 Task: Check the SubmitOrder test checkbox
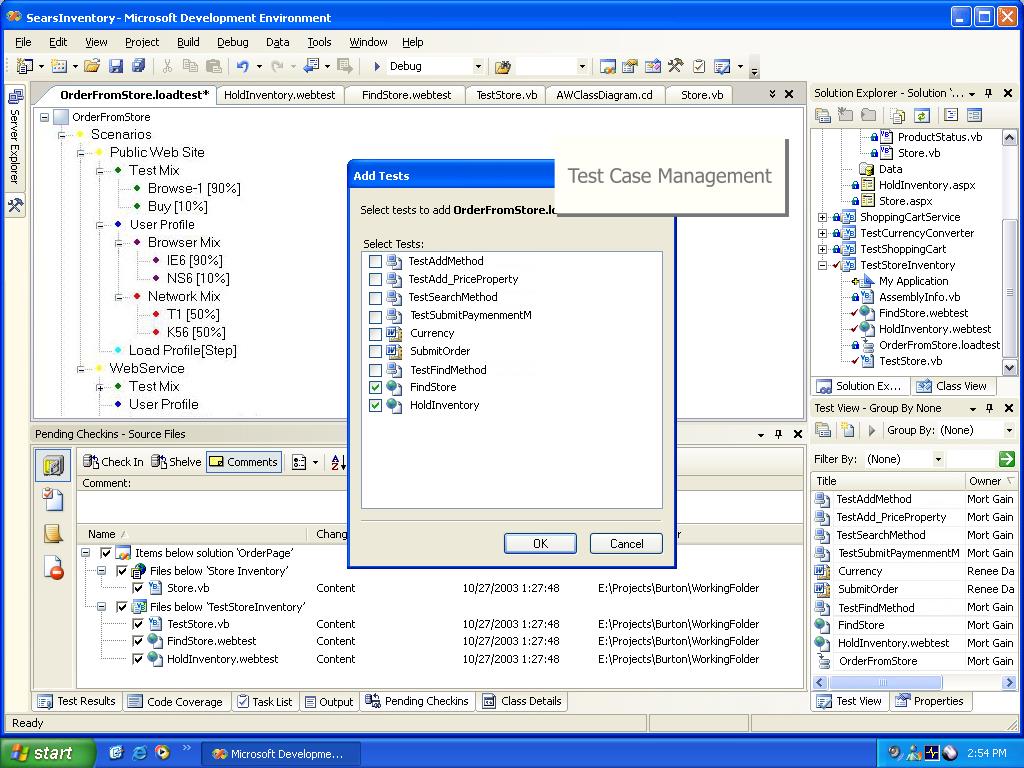pos(376,351)
